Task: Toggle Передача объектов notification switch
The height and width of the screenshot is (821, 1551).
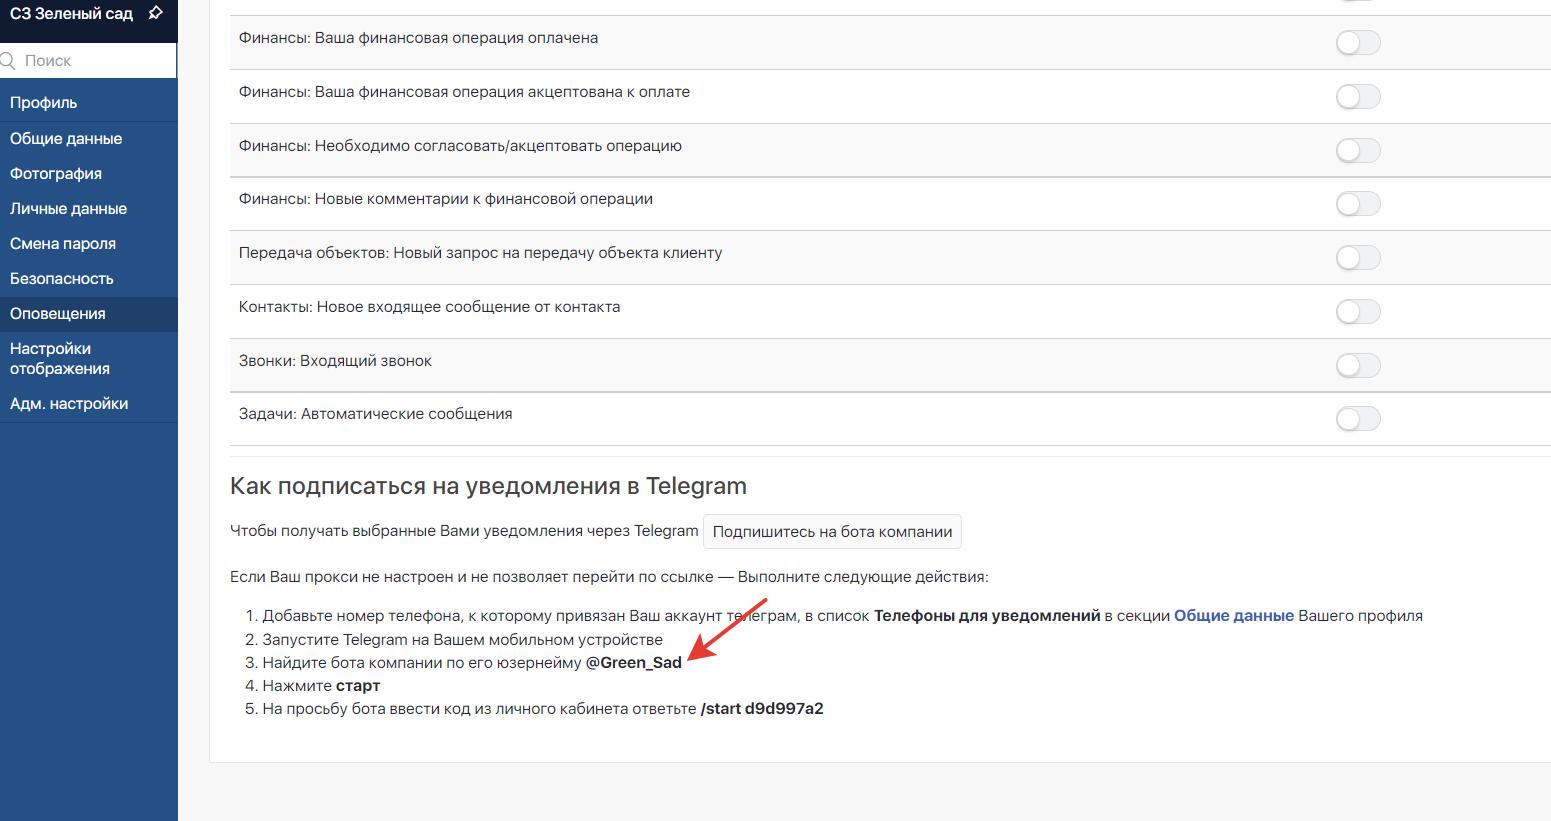Action: (1358, 258)
